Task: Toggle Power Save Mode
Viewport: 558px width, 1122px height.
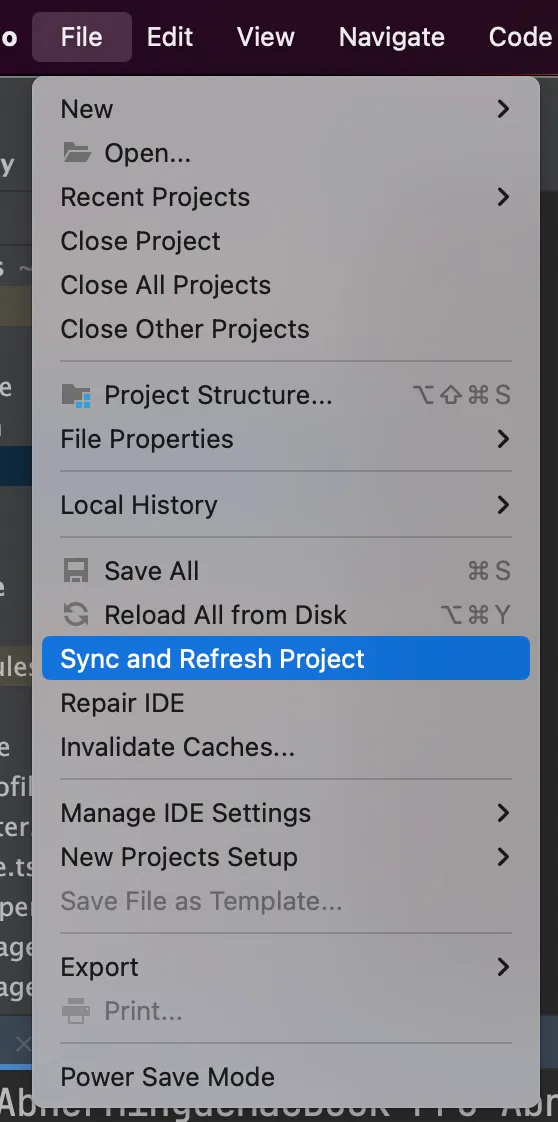Action: click(x=286, y=1077)
